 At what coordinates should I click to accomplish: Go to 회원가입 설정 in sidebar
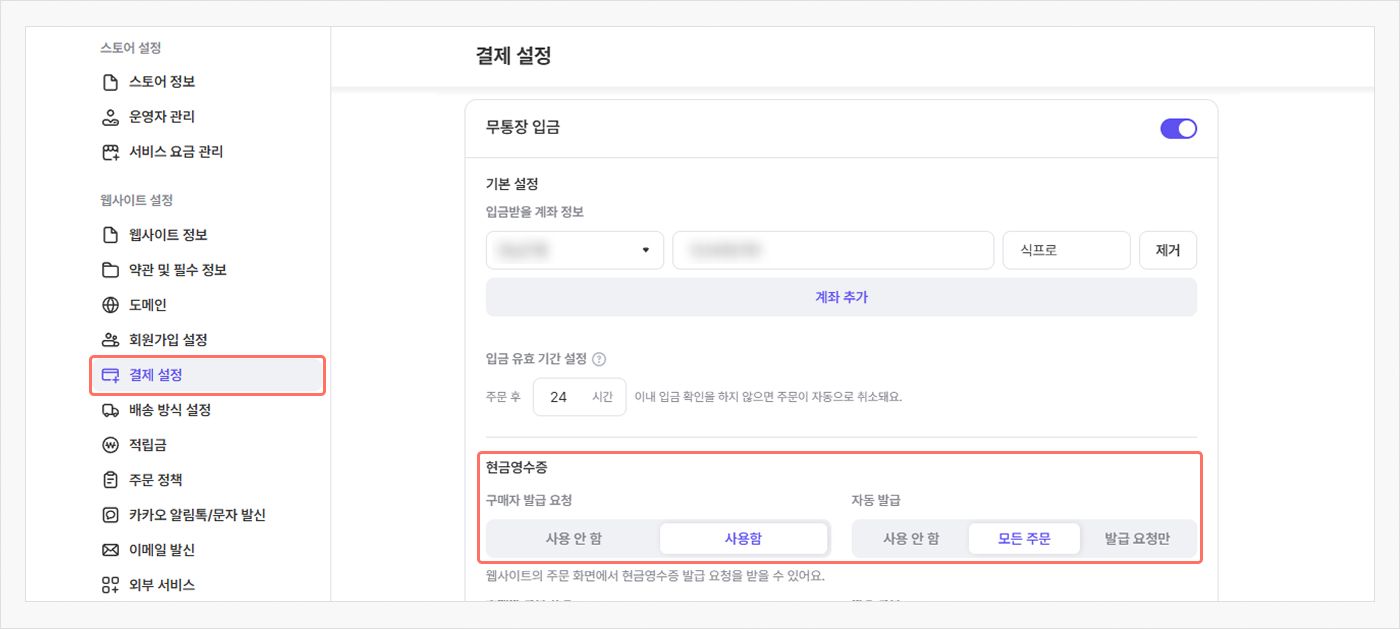click(168, 340)
